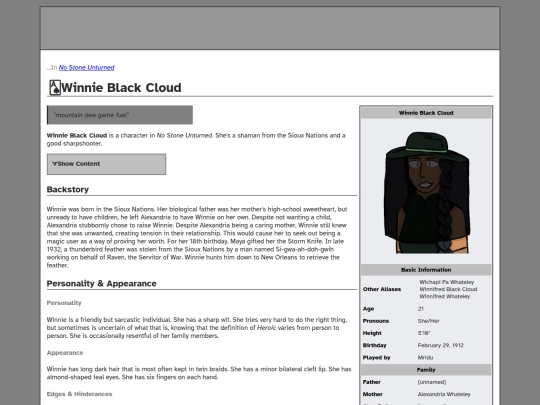Click the Personality subheading
This screenshot has width=540, height=405.
tap(64, 303)
